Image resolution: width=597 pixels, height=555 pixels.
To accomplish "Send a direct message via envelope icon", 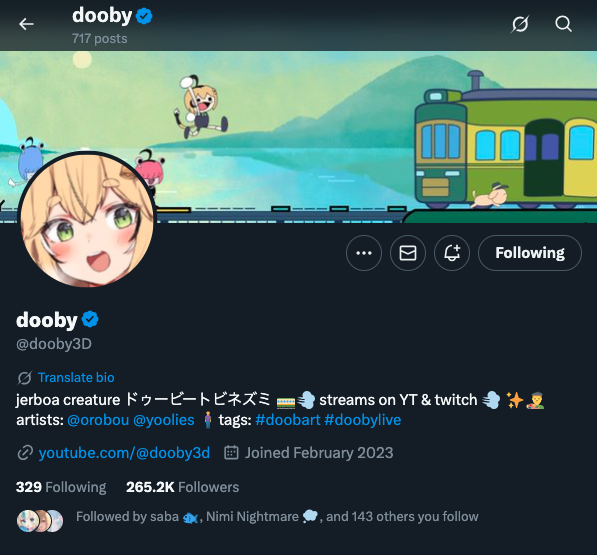I will tap(408, 253).
